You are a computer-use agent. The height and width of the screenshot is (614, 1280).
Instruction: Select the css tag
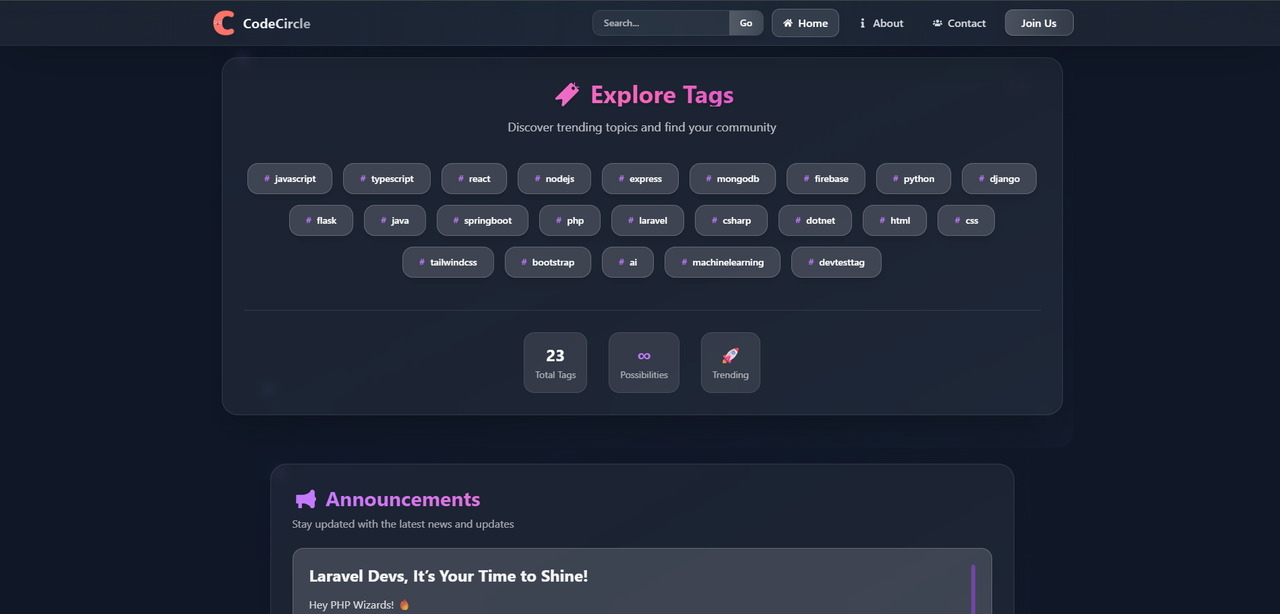point(966,221)
